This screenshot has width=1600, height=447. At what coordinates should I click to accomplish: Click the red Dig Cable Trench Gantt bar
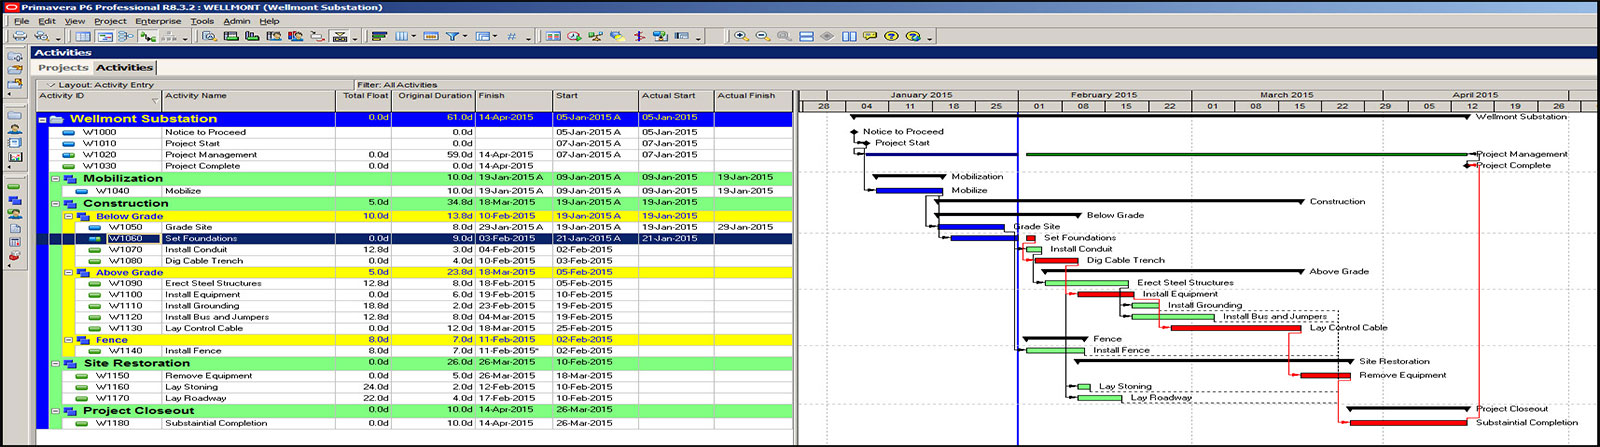pos(1056,261)
